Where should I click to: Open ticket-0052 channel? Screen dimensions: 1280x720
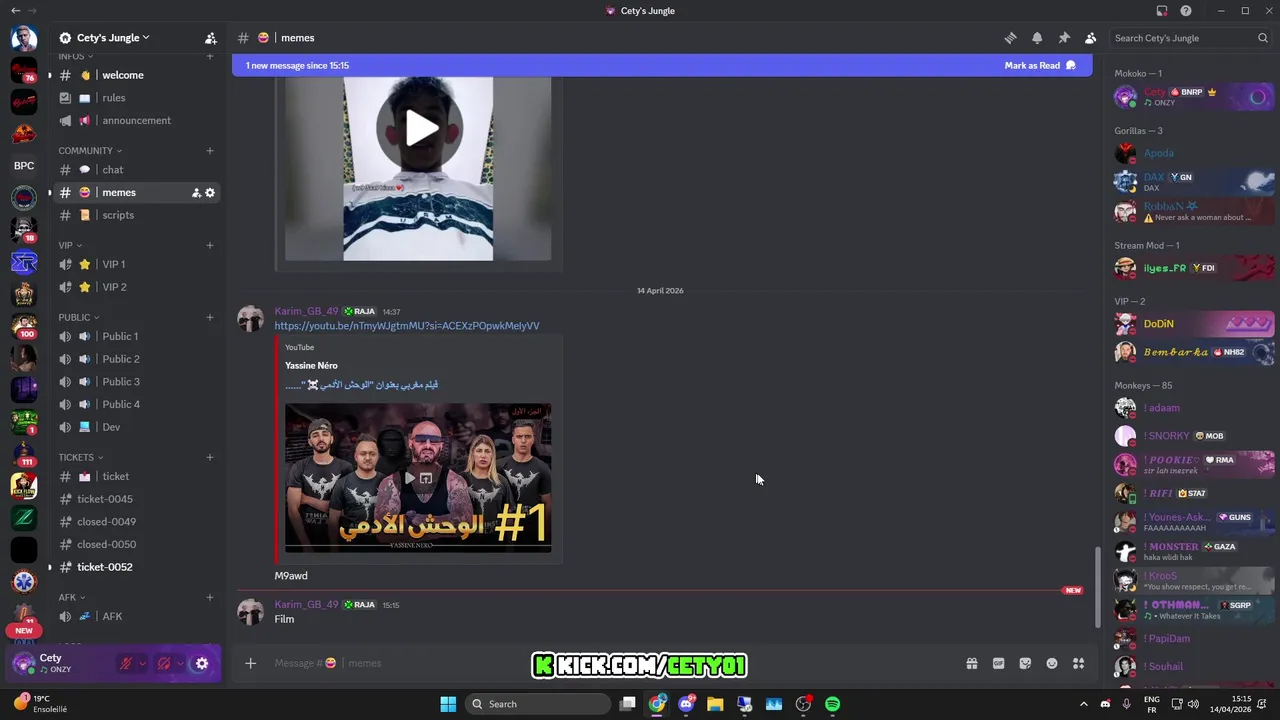[137, 567]
